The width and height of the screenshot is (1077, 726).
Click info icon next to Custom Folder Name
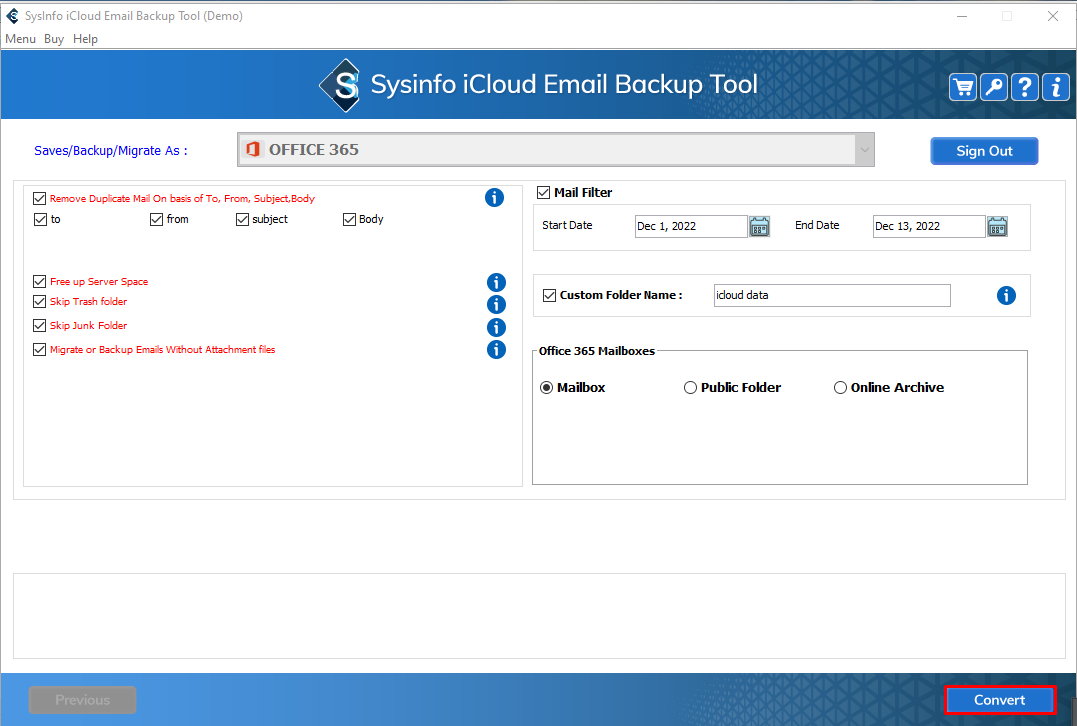pyautogui.click(x=1006, y=296)
